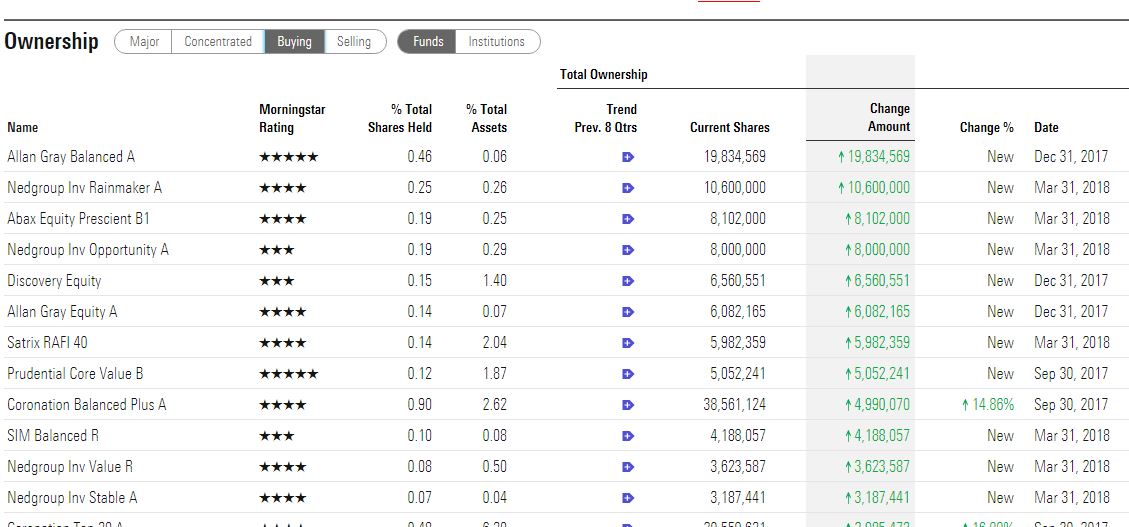The image size is (1129, 527).
Task: Open Allan Gray Equity A fund link
Action: tap(62, 312)
